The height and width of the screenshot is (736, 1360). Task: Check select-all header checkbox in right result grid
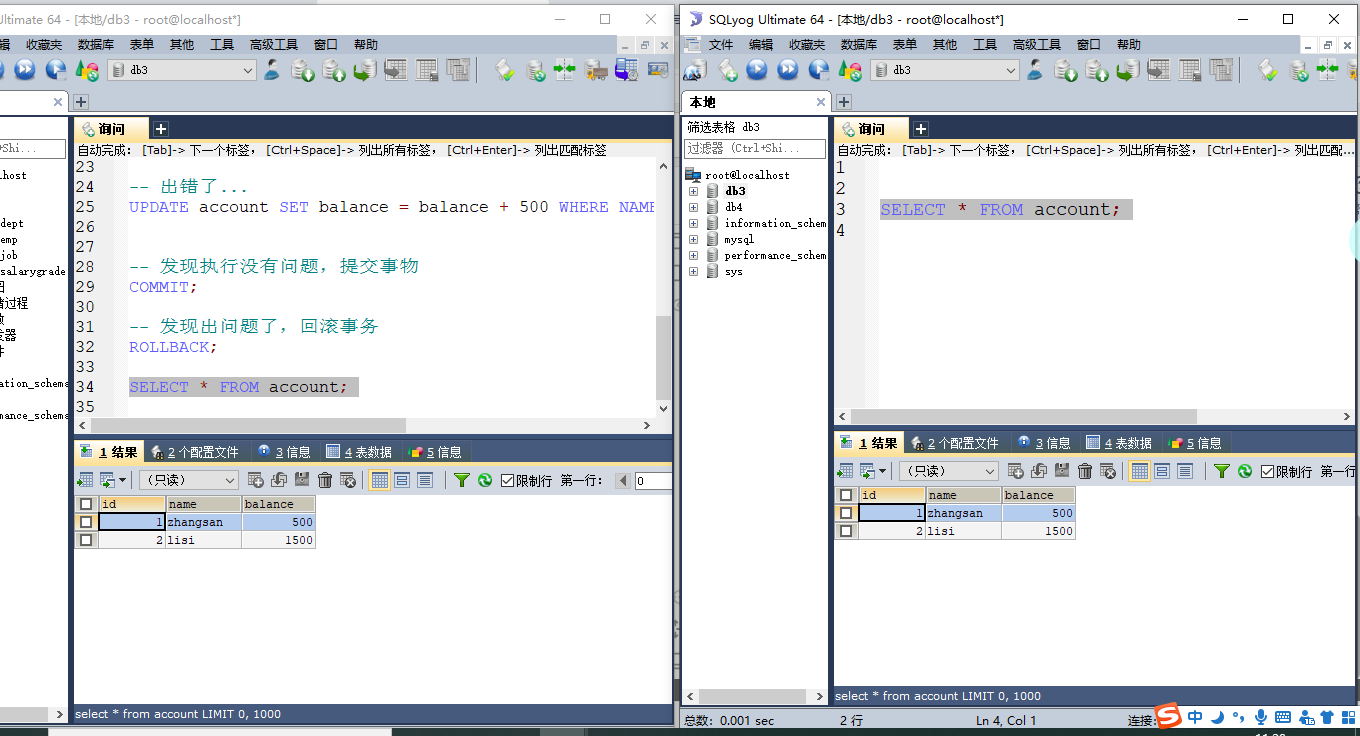846,495
